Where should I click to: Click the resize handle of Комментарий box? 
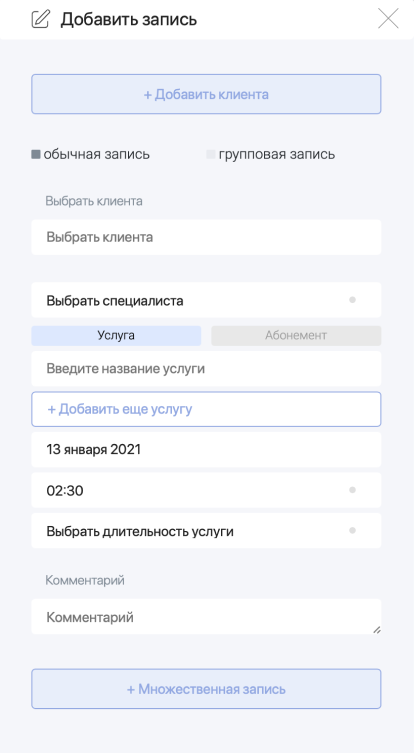377,630
